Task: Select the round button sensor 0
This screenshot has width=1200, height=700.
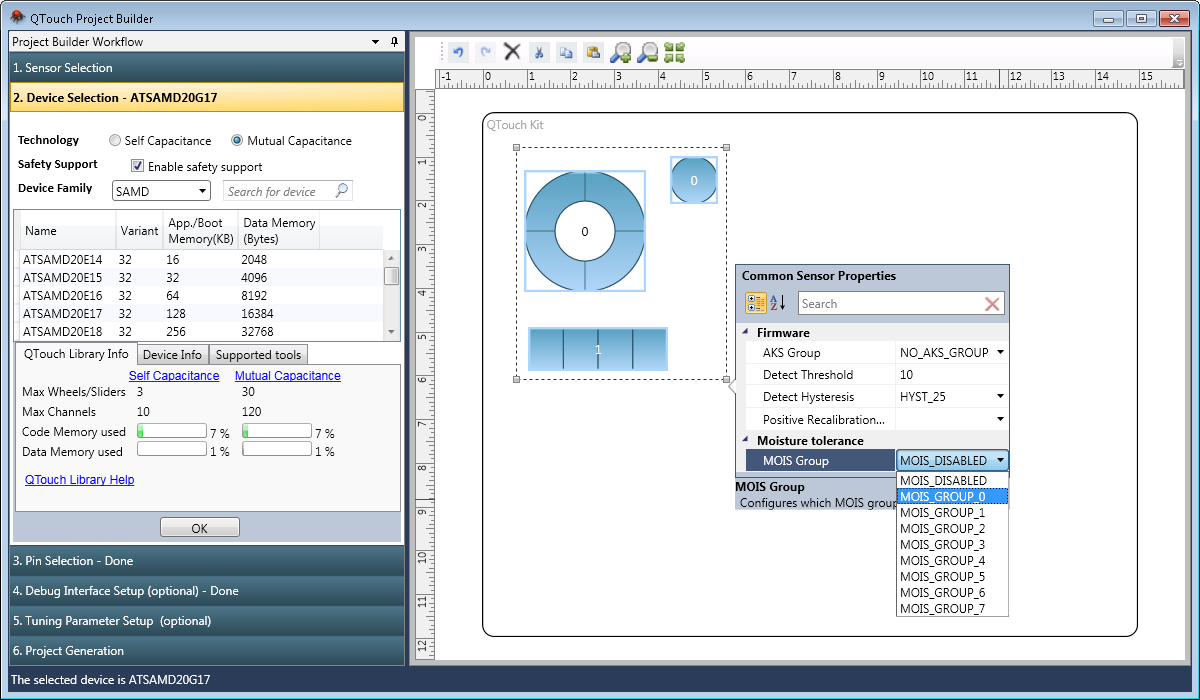Action: coord(693,181)
